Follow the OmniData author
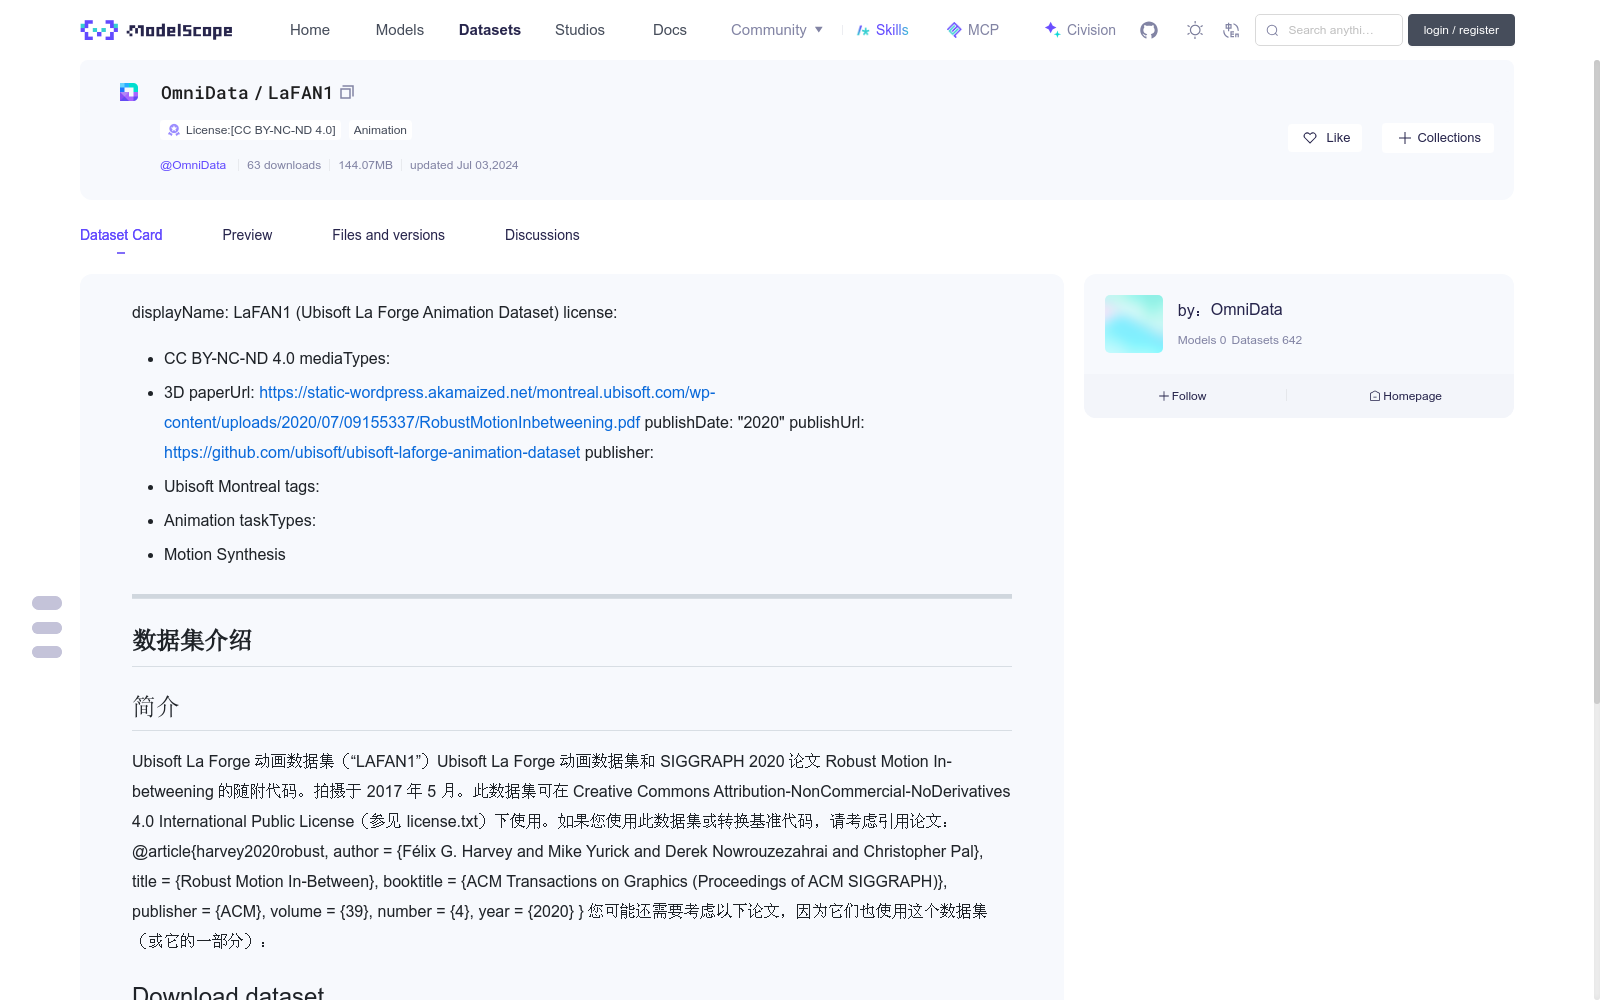 pyautogui.click(x=1183, y=396)
